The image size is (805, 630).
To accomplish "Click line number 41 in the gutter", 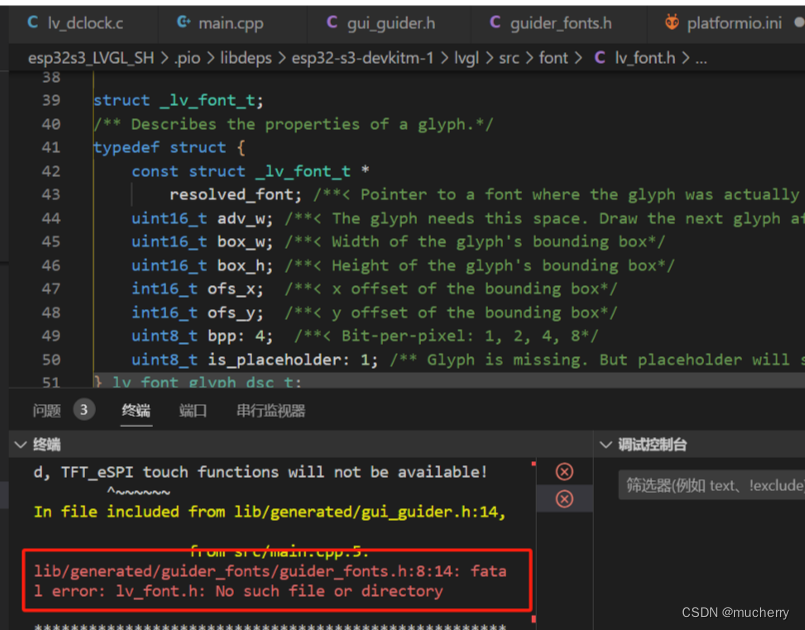I will tap(51, 147).
